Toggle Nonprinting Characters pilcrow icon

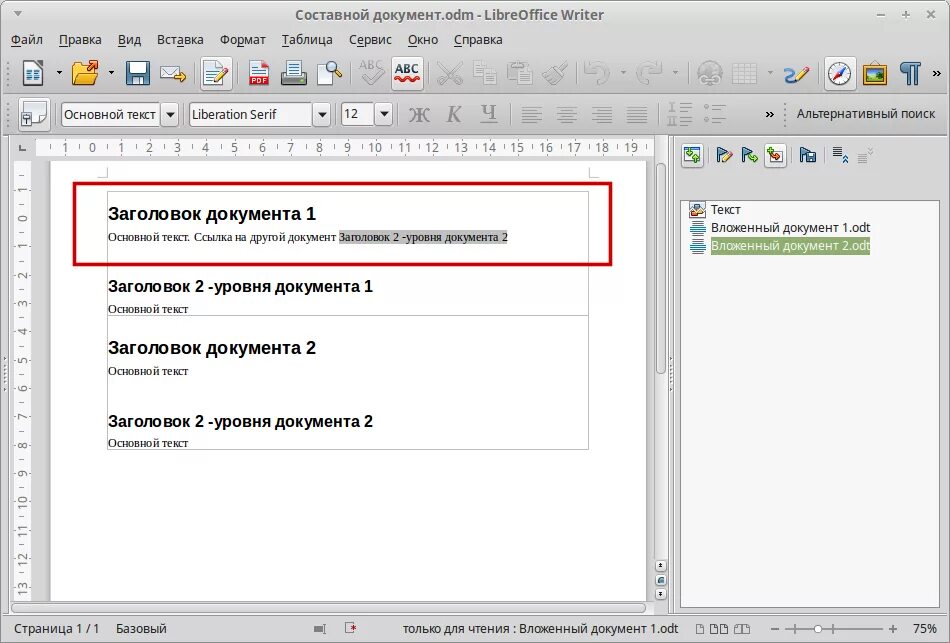[909, 73]
